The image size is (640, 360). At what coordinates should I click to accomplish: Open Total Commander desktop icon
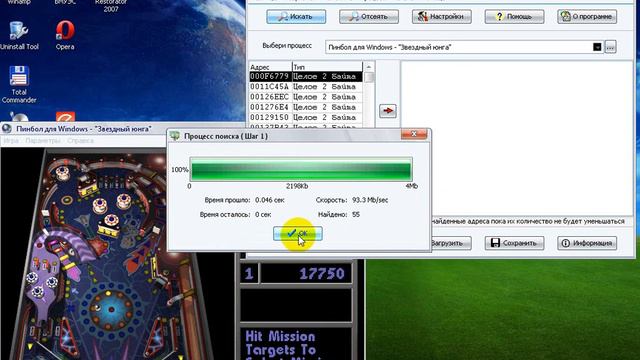tap(19, 84)
